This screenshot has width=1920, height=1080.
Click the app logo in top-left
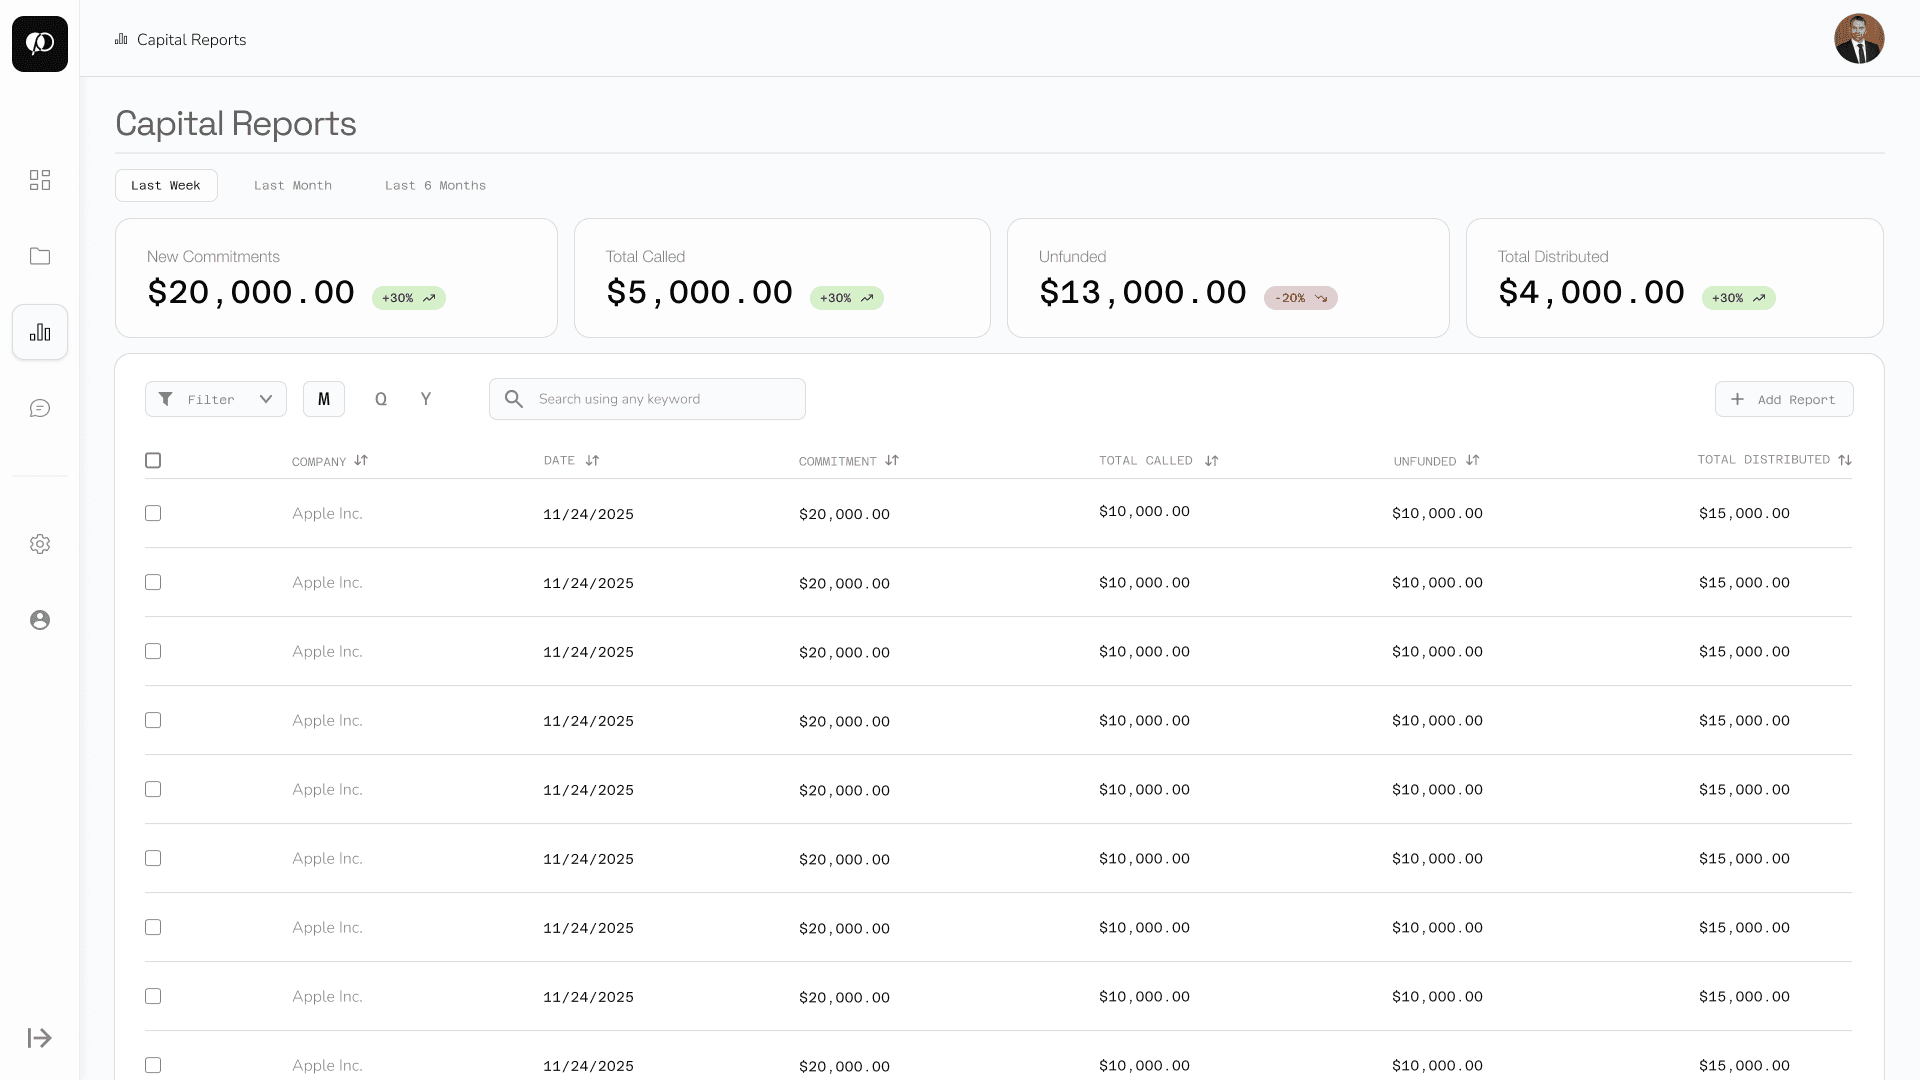[x=40, y=44]
